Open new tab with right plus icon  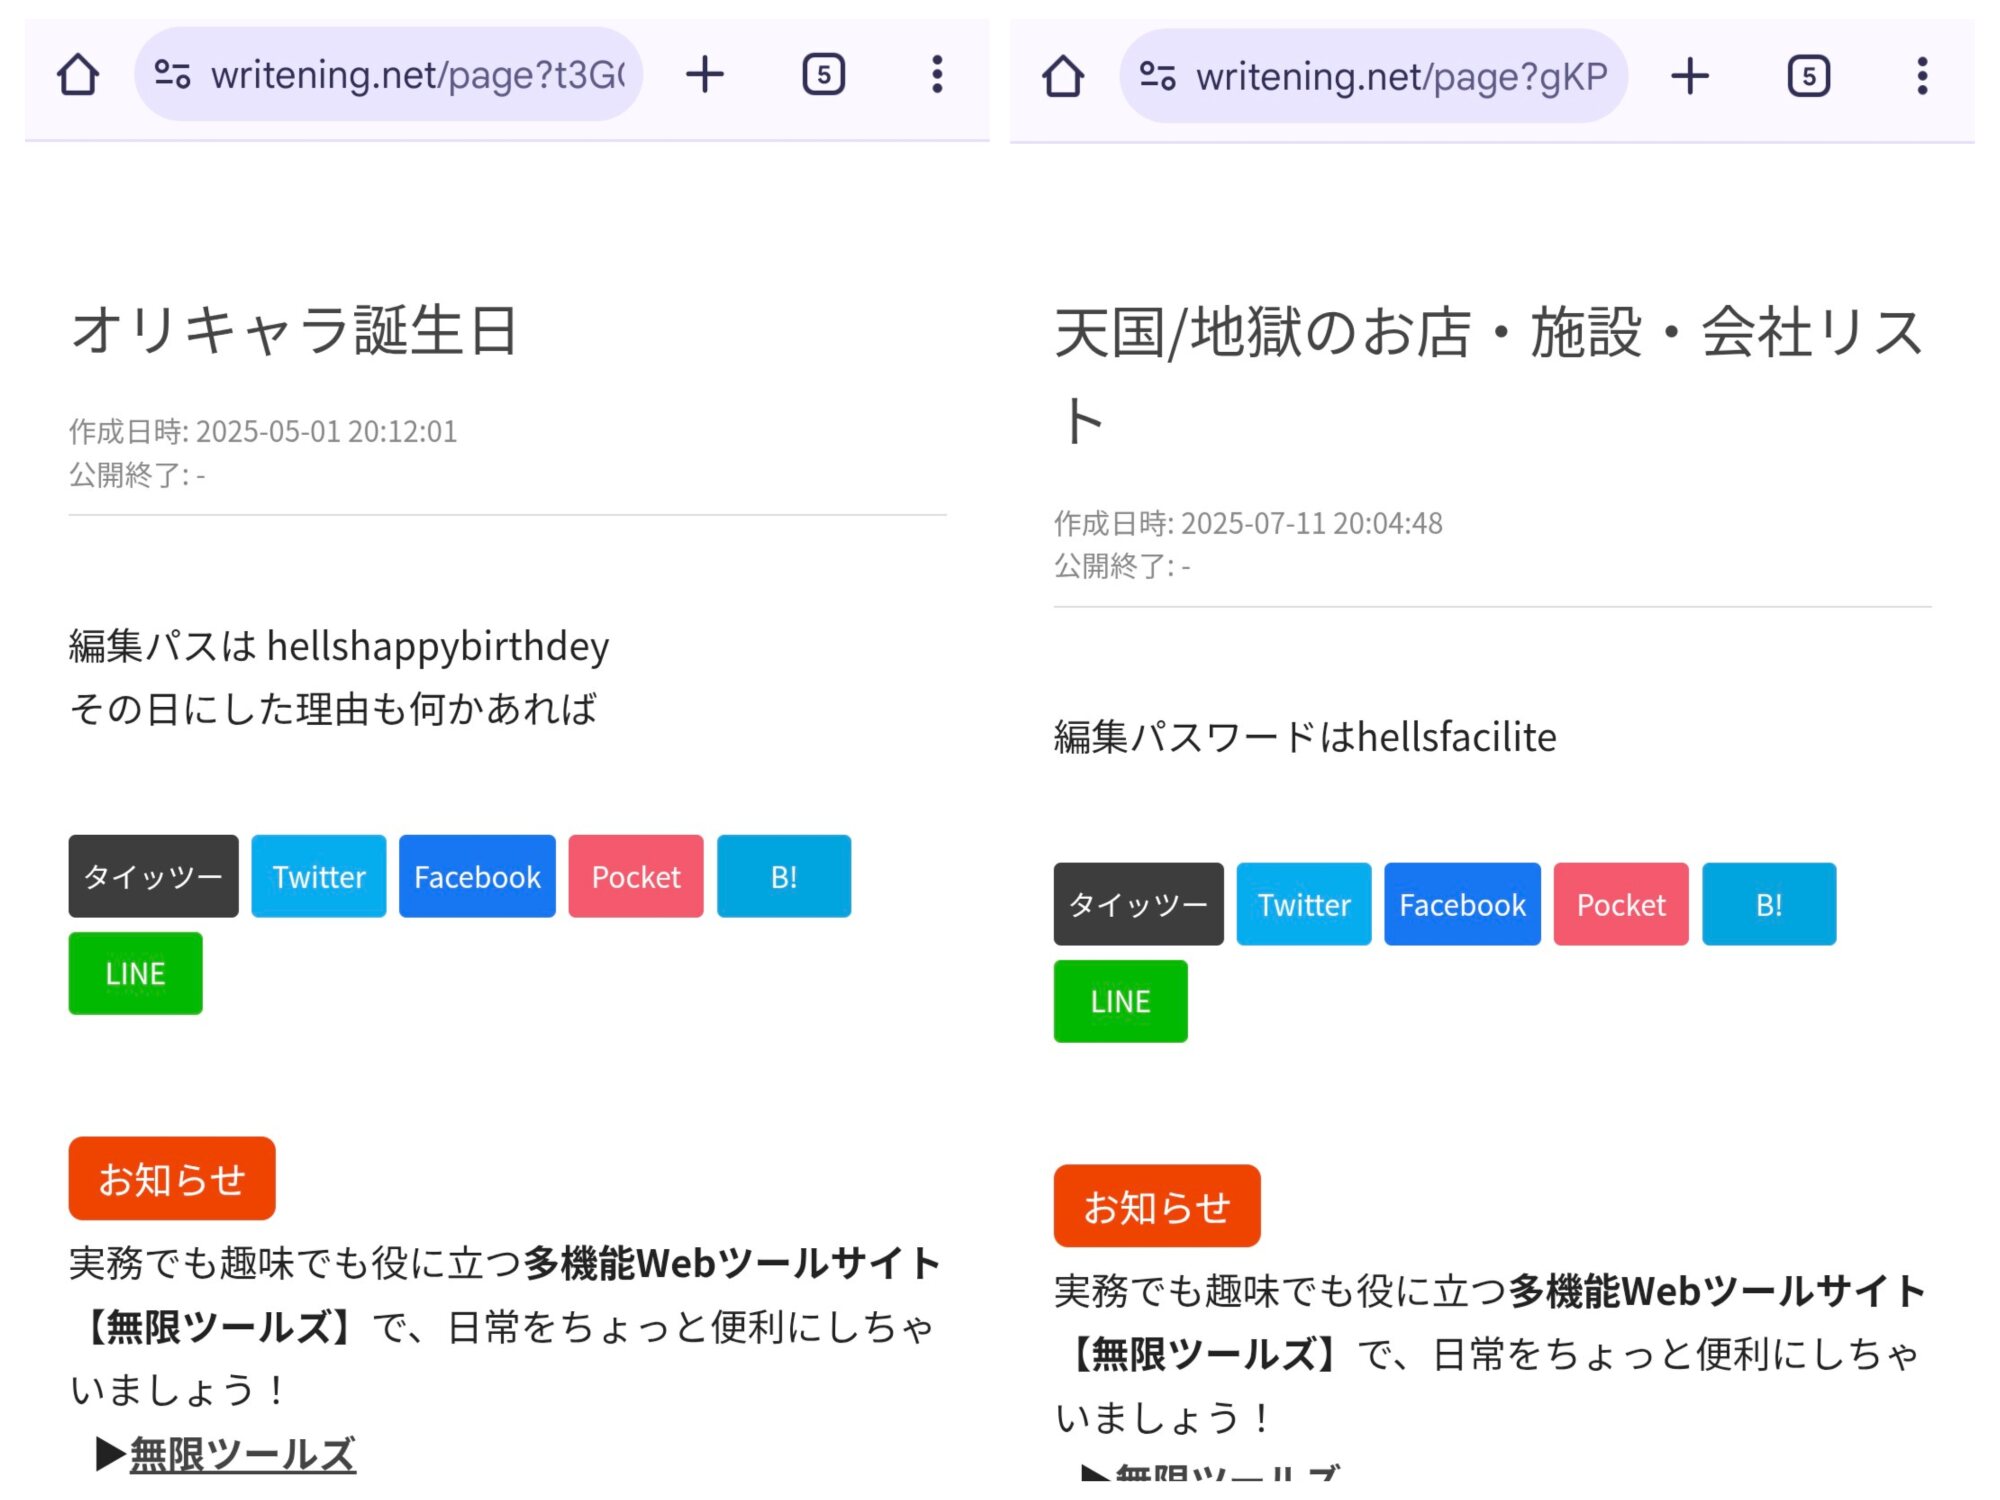pos(1690,77)
